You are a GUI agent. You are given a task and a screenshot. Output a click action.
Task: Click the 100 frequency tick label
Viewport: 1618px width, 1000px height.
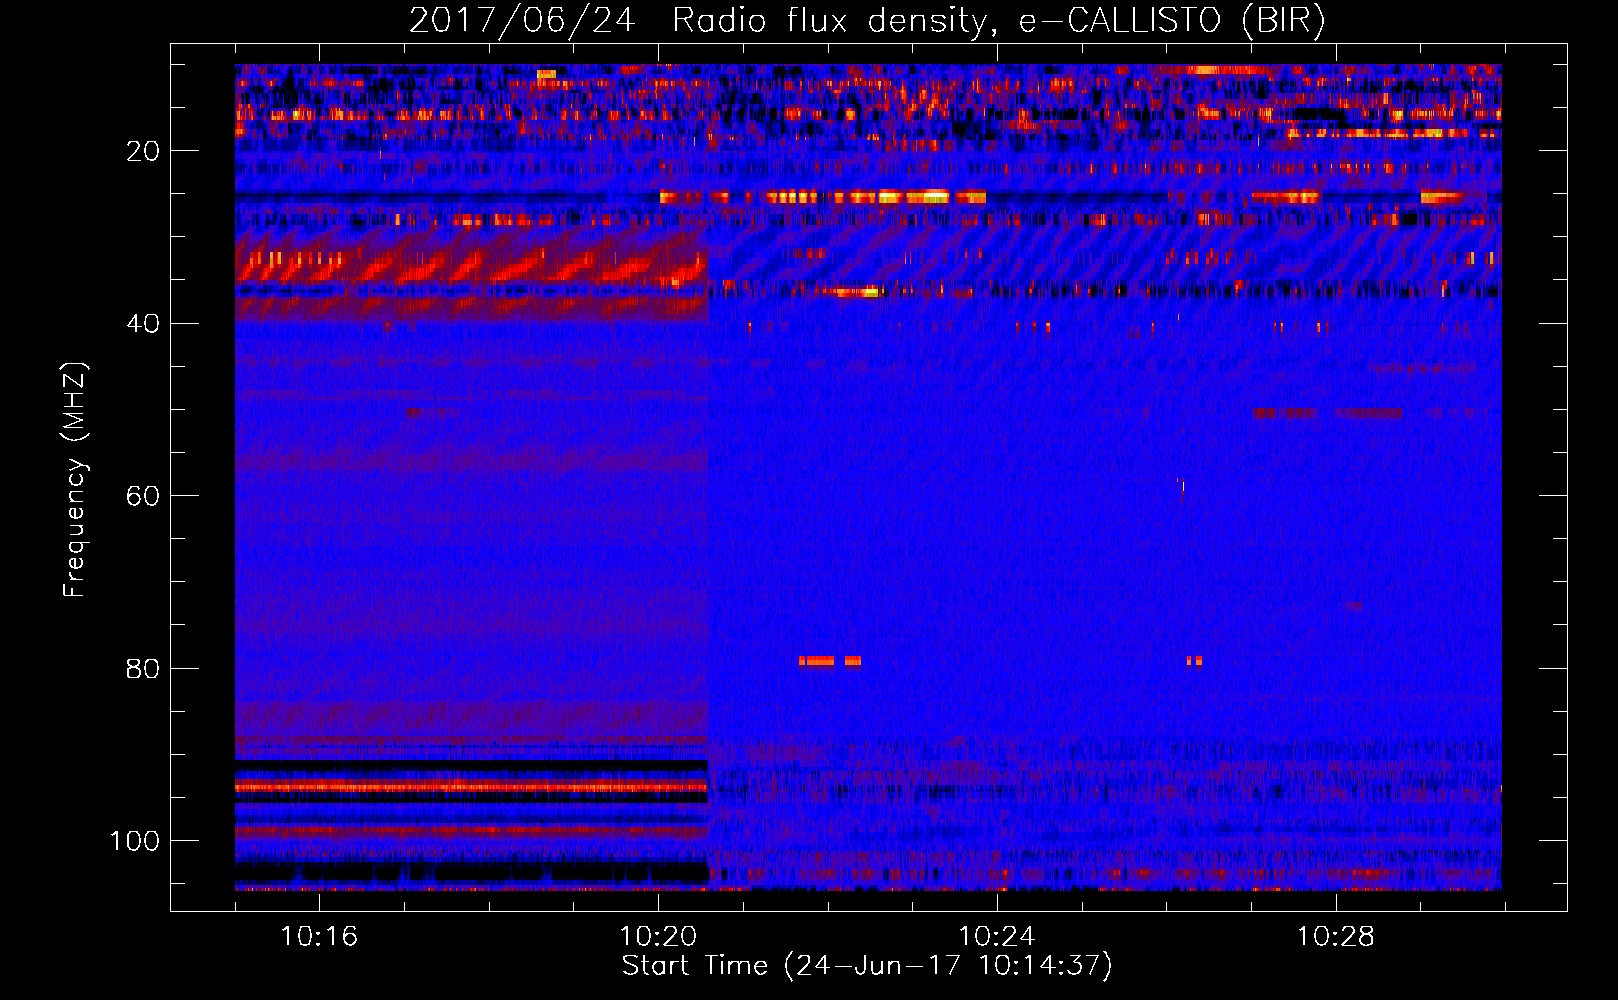point(135,841)
